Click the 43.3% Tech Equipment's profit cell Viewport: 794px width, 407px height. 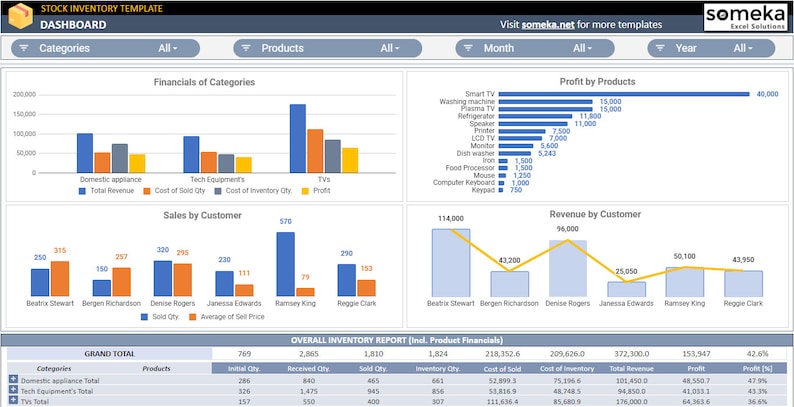758,391
